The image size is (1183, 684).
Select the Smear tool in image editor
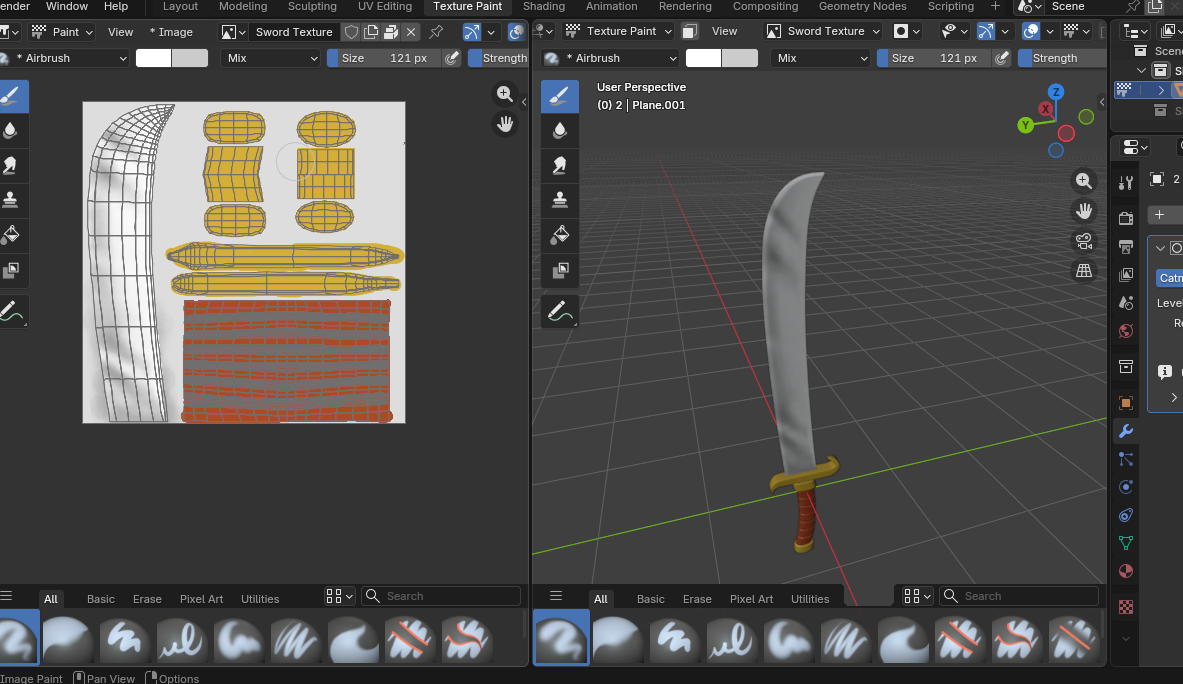pyautogui.click(x=11, y=165)
